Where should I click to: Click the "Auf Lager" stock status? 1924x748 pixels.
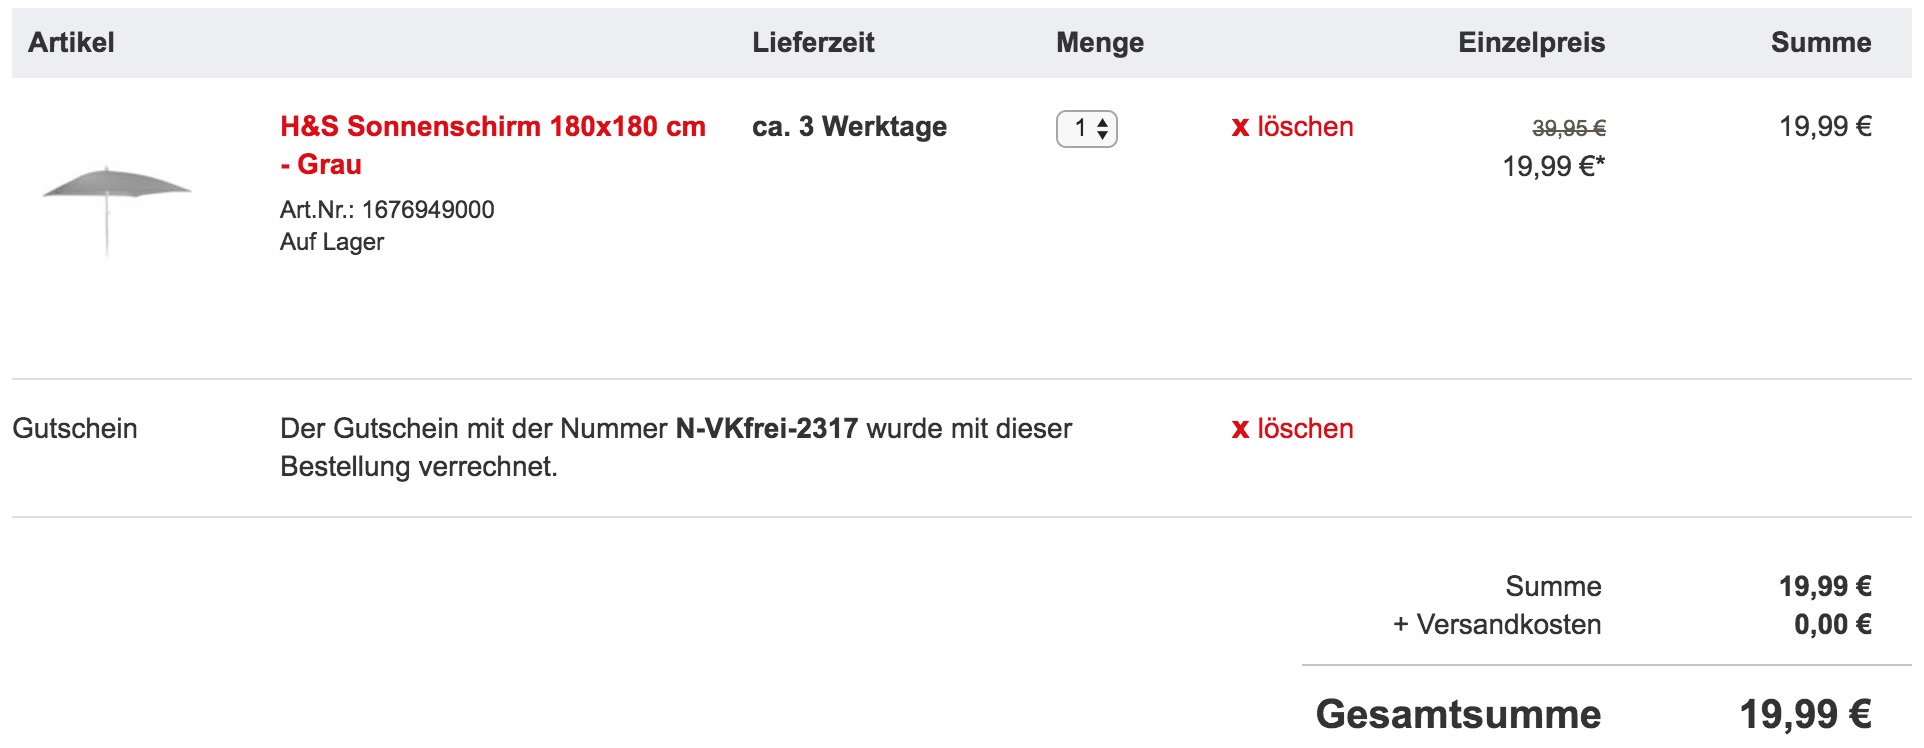(332, 242)
